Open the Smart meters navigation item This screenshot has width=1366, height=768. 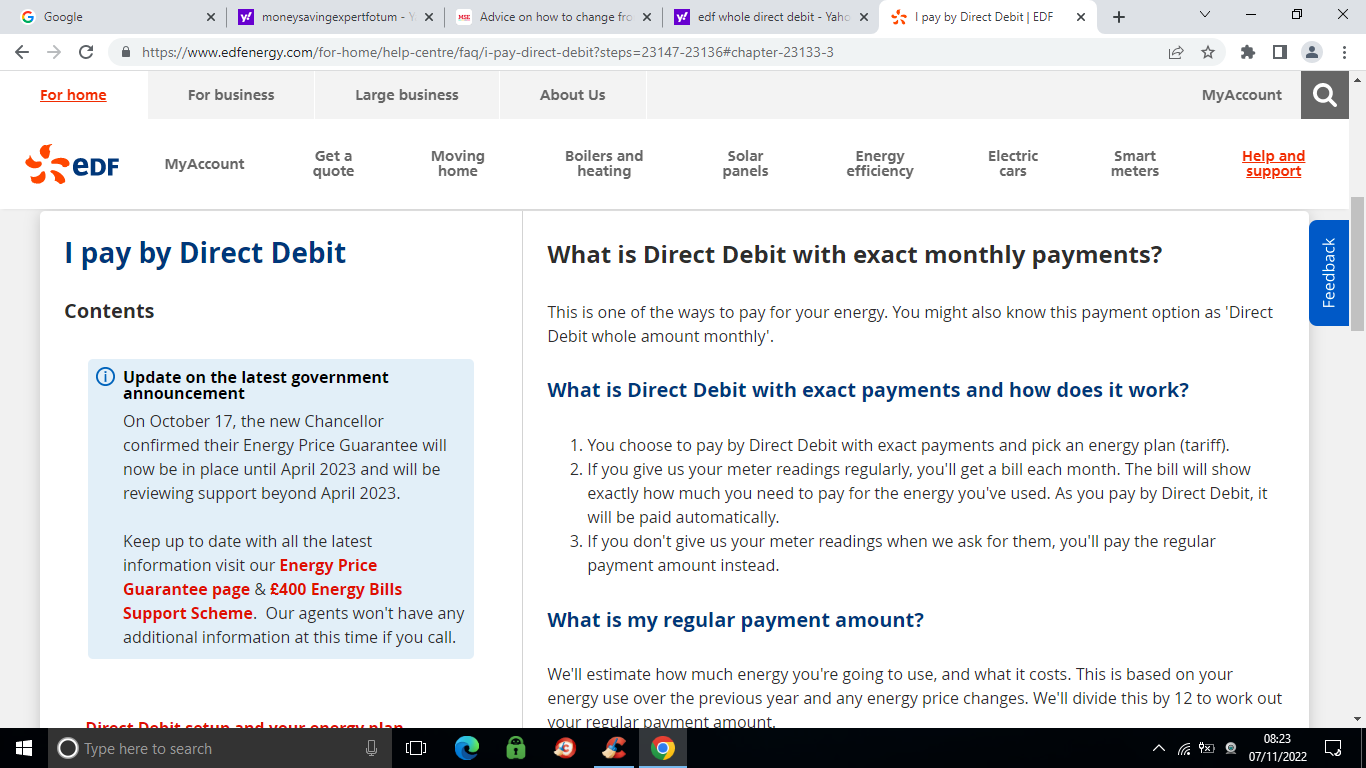click(1134, 164)
